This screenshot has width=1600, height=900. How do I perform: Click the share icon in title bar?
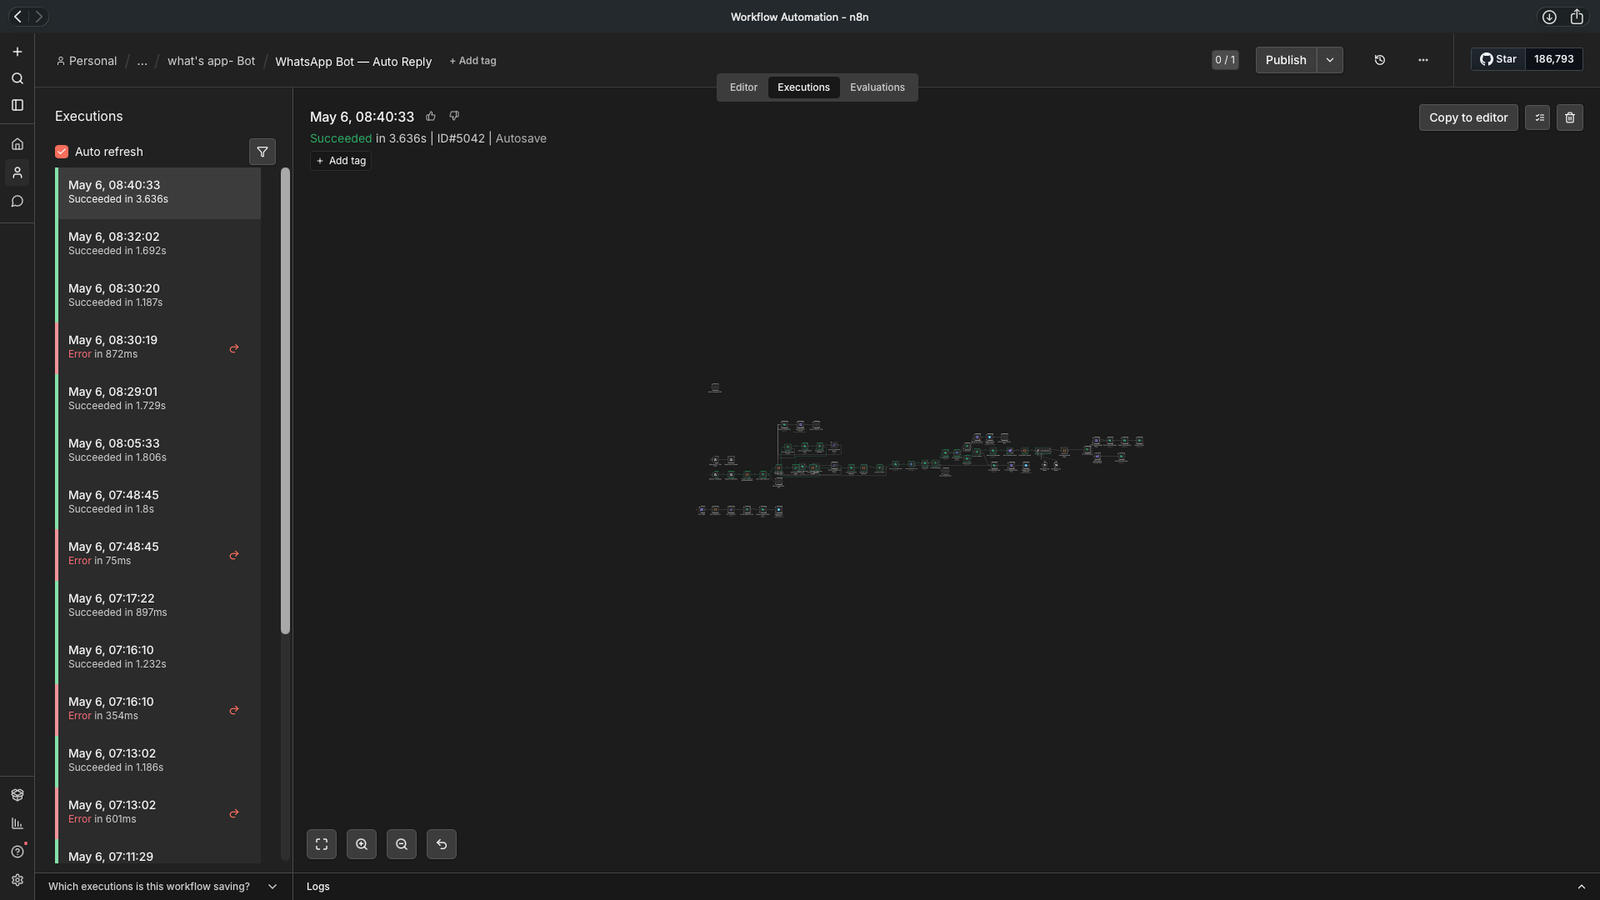tap(1577, 17)
